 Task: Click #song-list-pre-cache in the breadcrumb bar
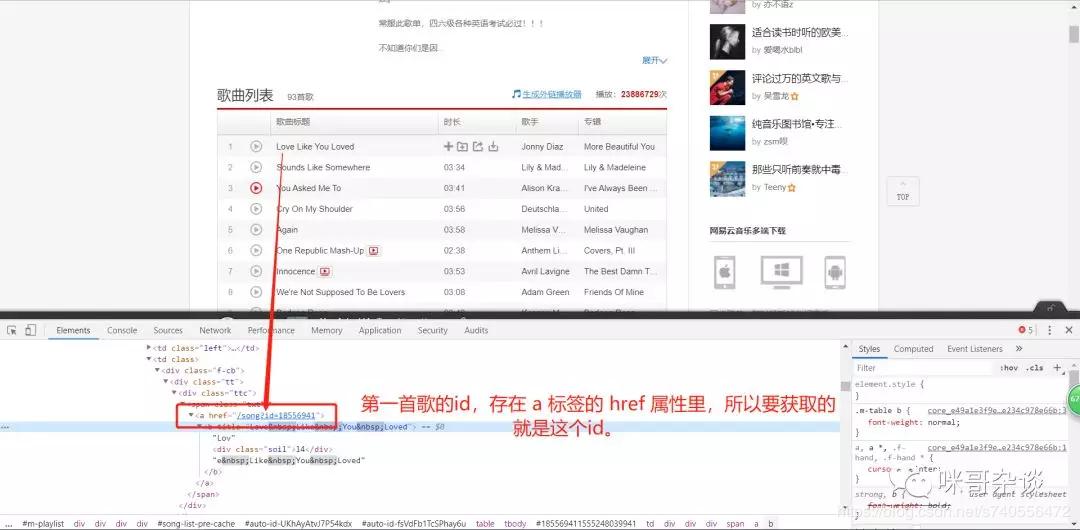coord(196,524)
